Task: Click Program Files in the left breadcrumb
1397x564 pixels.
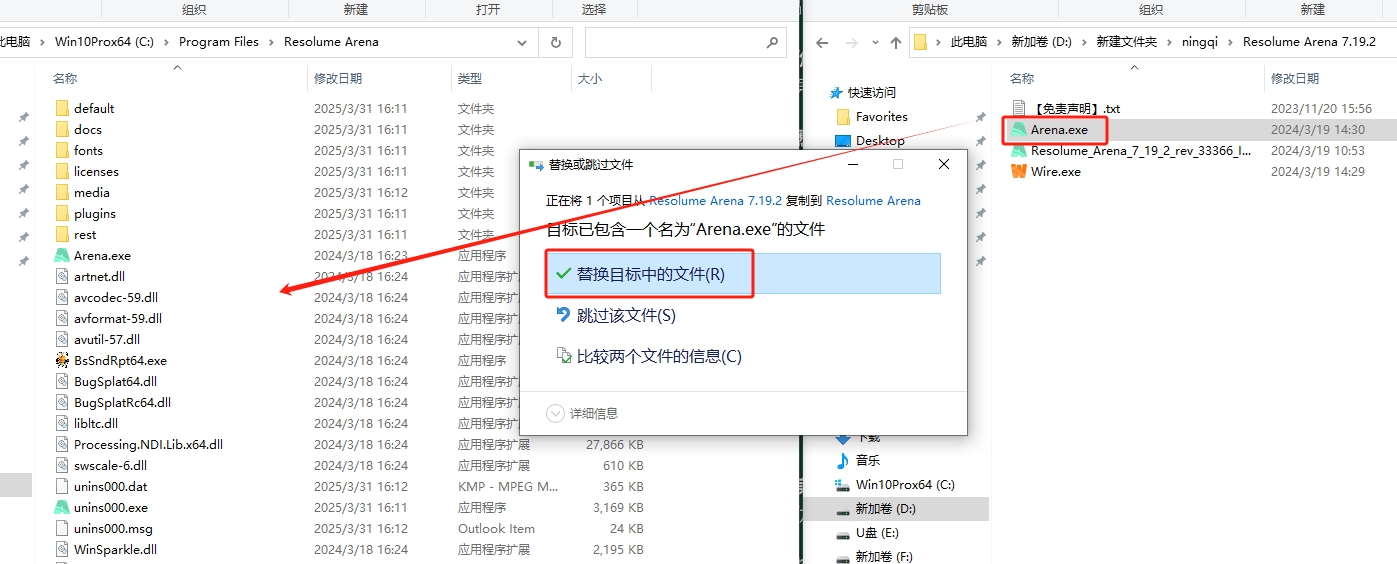Action: pyautogui.click(x=218, y=42)
